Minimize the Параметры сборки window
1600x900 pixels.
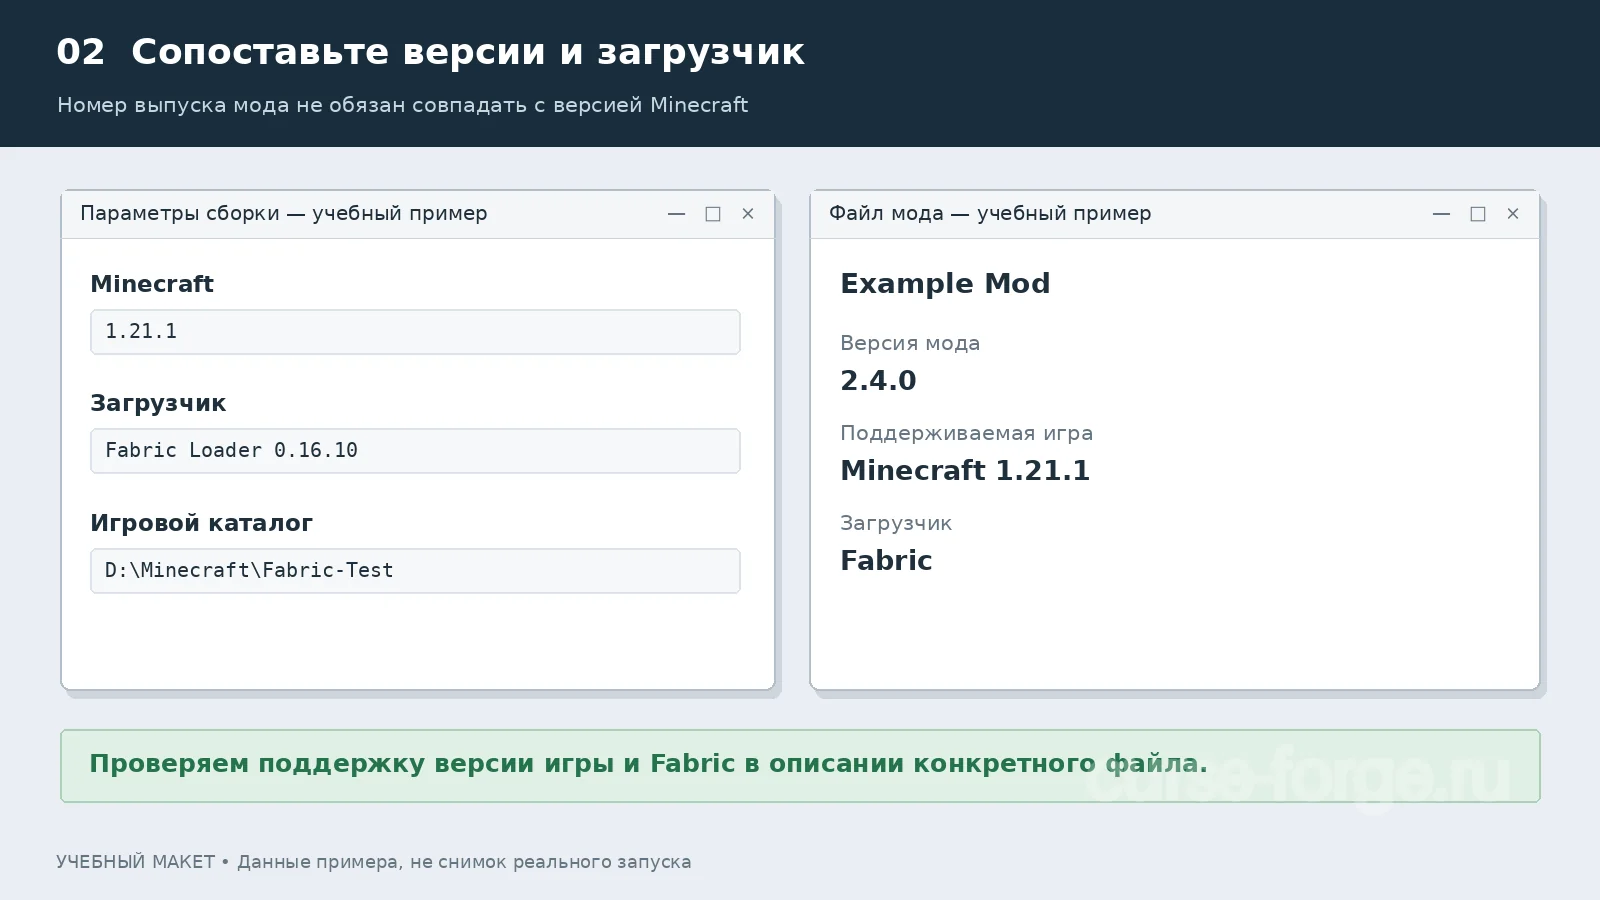676,214
